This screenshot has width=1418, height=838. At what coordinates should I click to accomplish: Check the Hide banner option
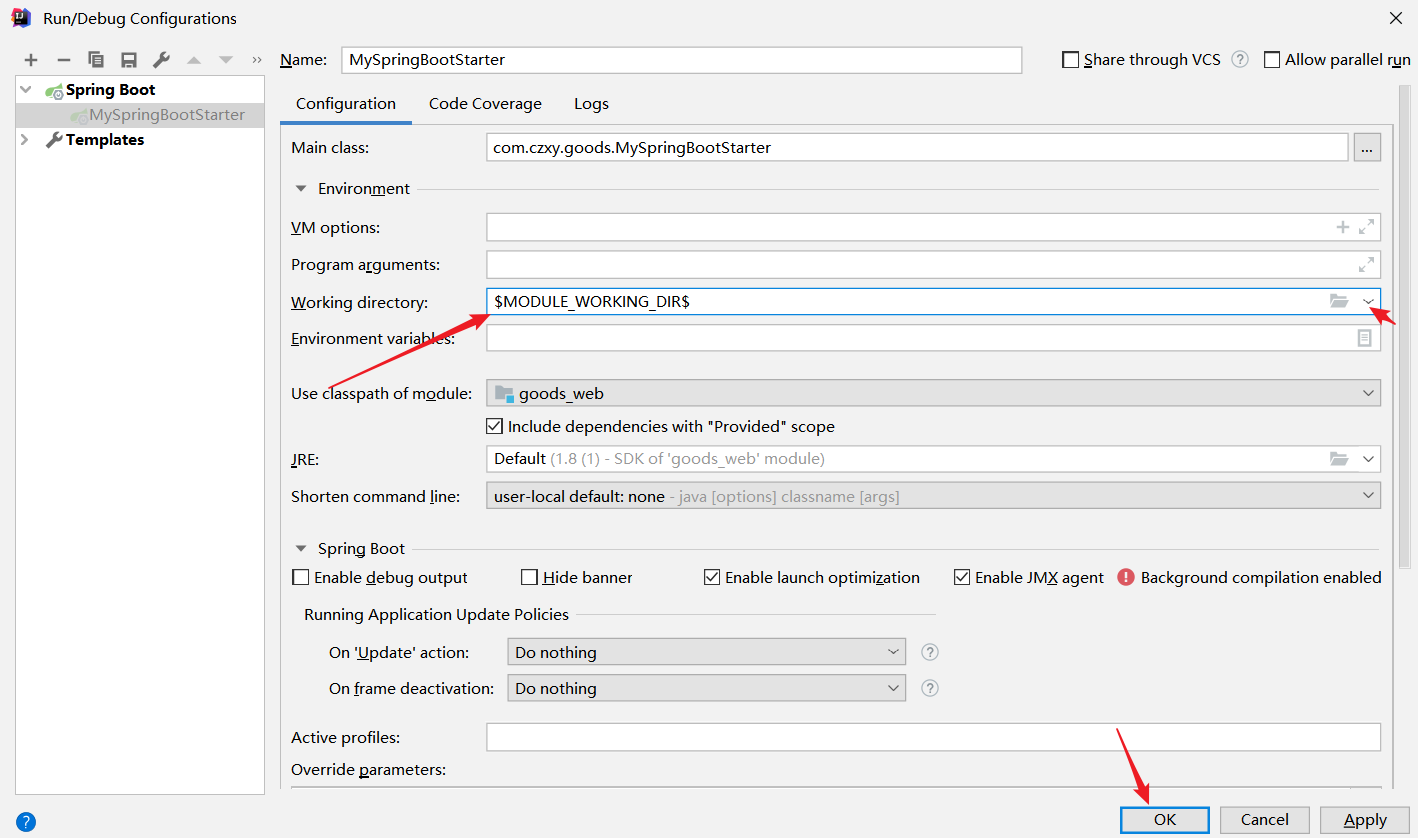point(530,577)
